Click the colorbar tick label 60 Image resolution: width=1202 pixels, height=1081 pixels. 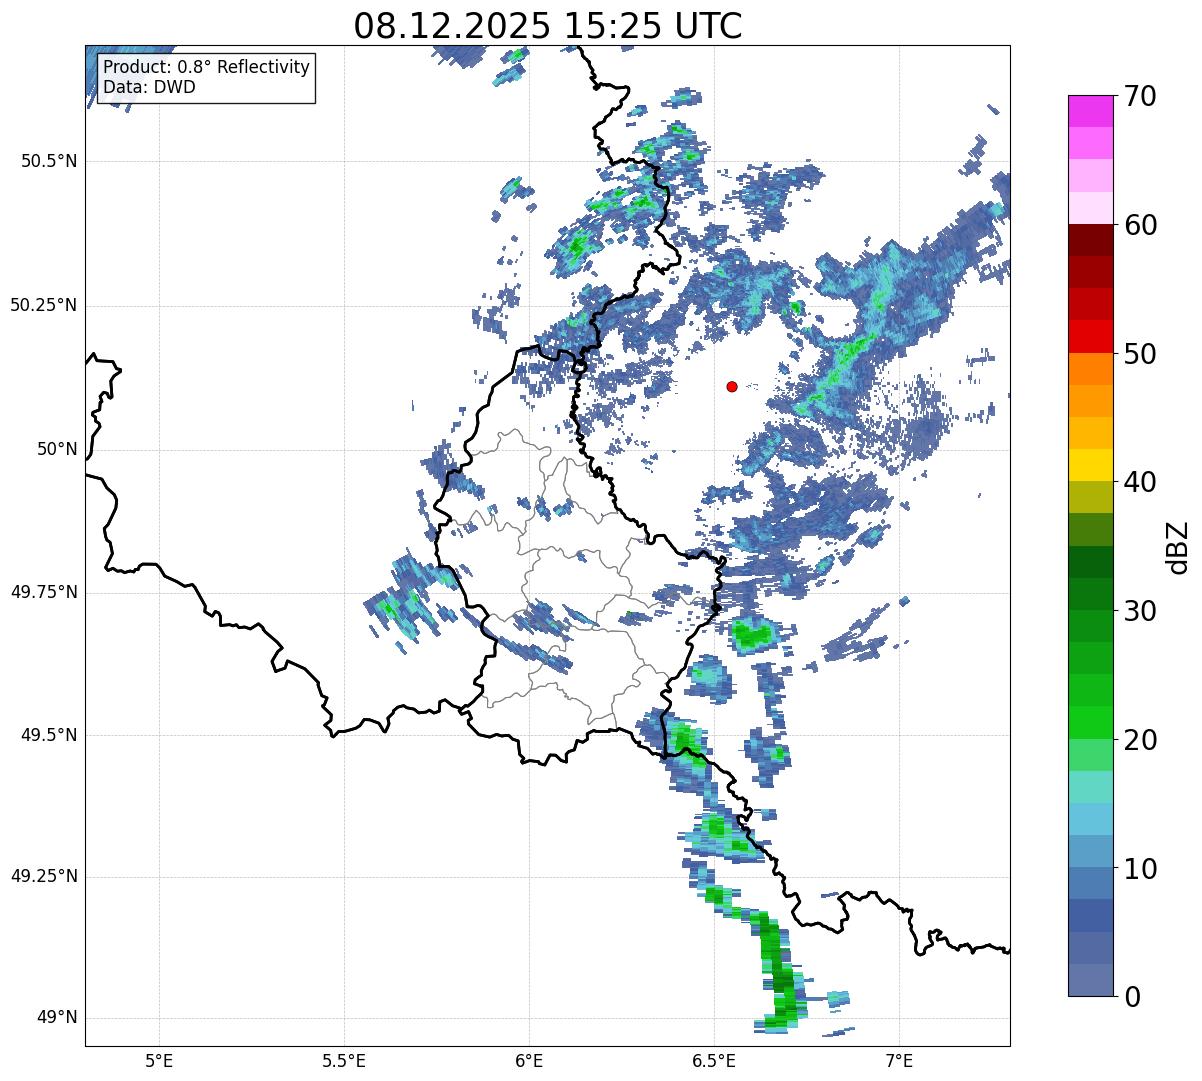click(x=1141, y=225)
